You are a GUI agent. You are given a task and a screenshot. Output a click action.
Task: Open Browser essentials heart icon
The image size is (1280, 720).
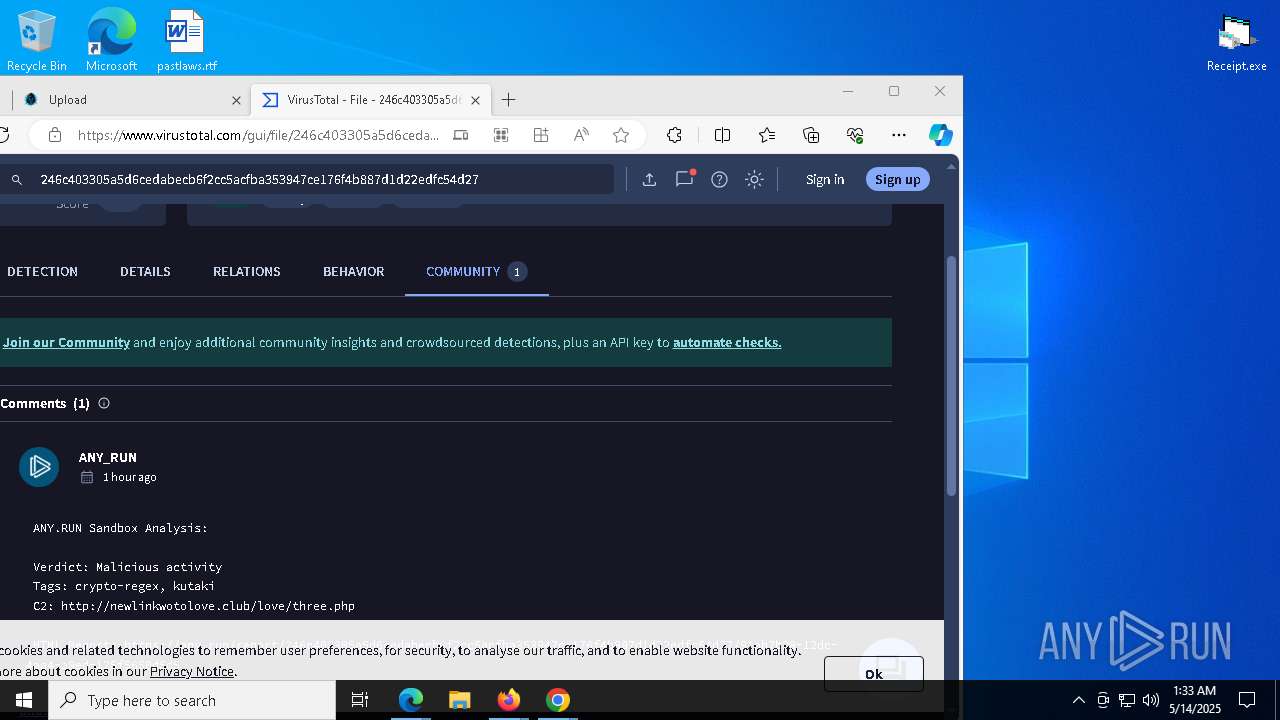pyautogui.click(x=855, y=135)
